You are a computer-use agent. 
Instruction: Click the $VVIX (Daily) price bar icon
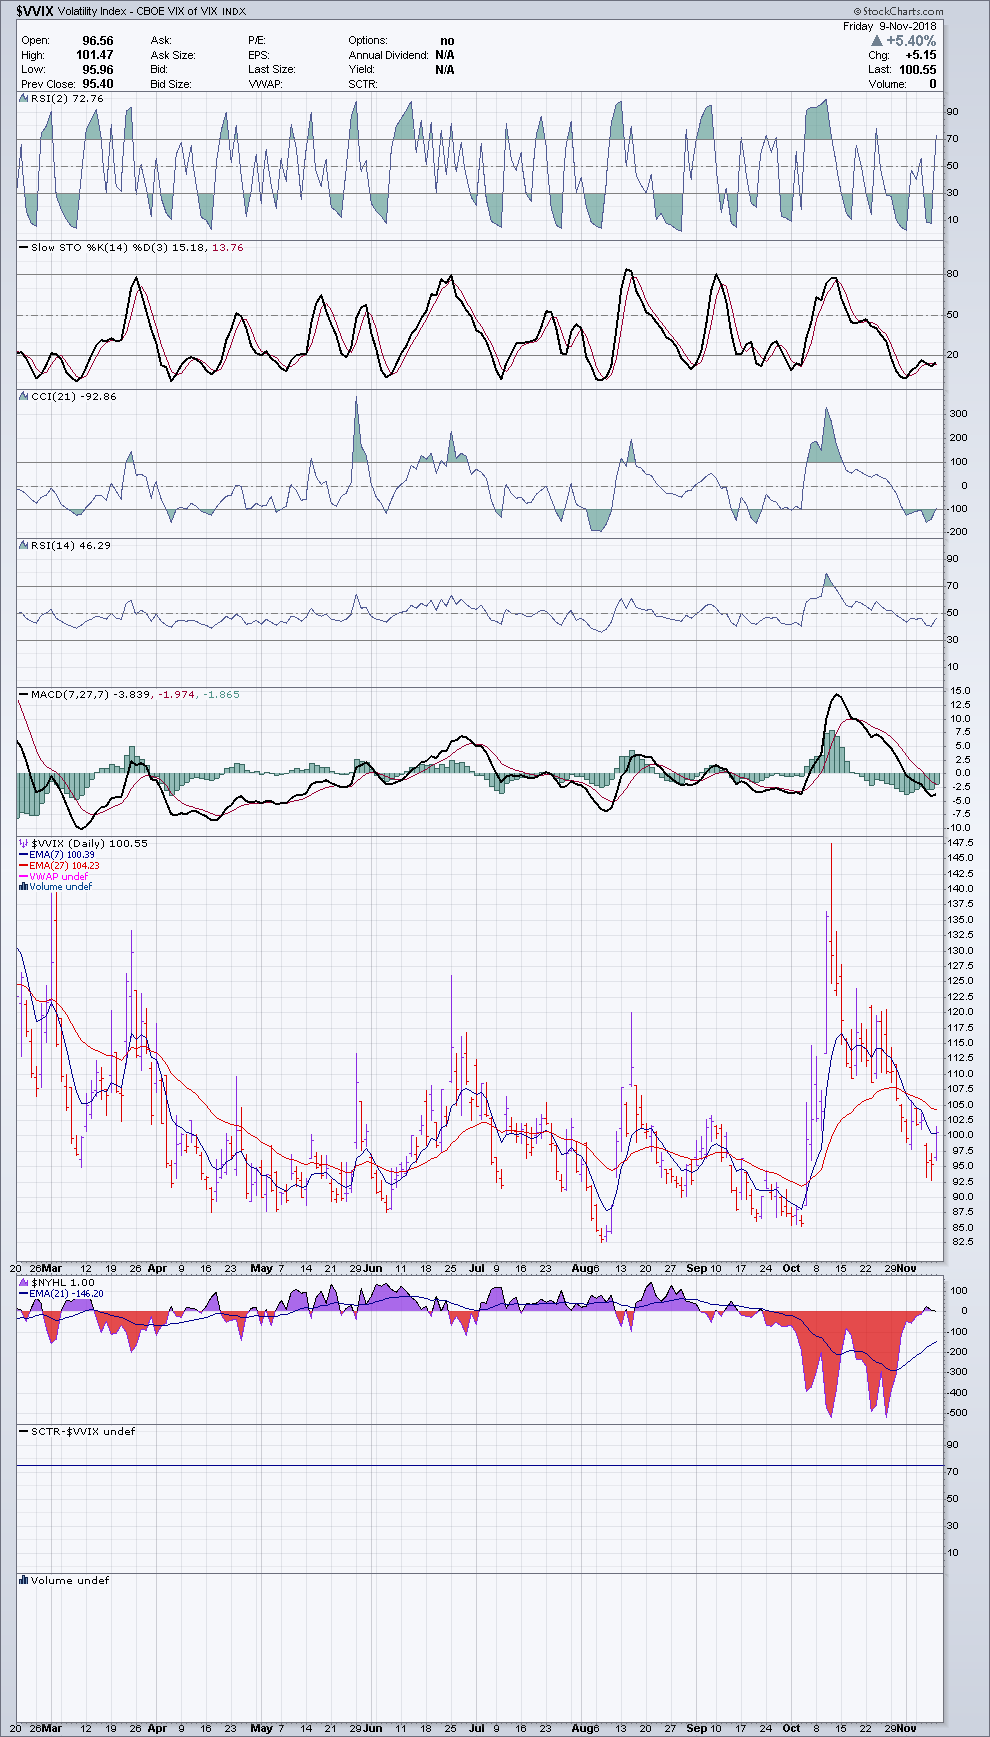23,844
